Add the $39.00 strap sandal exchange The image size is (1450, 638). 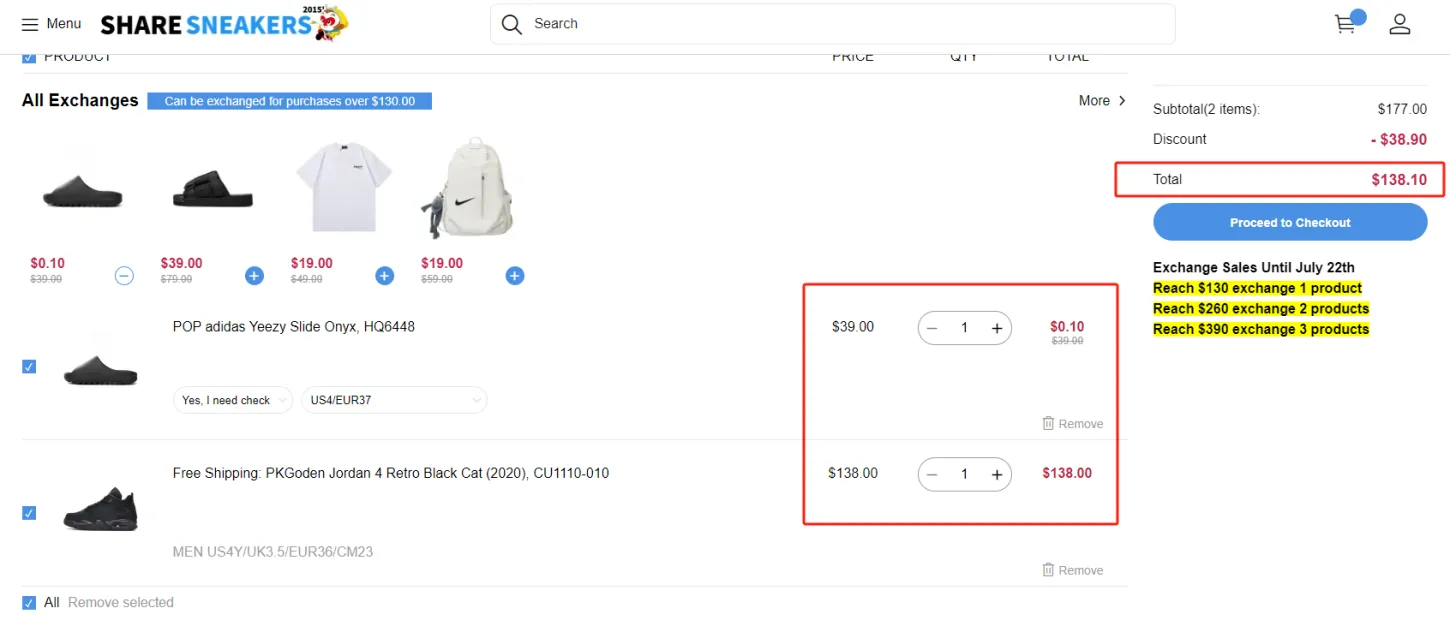[x=254, y=275]
